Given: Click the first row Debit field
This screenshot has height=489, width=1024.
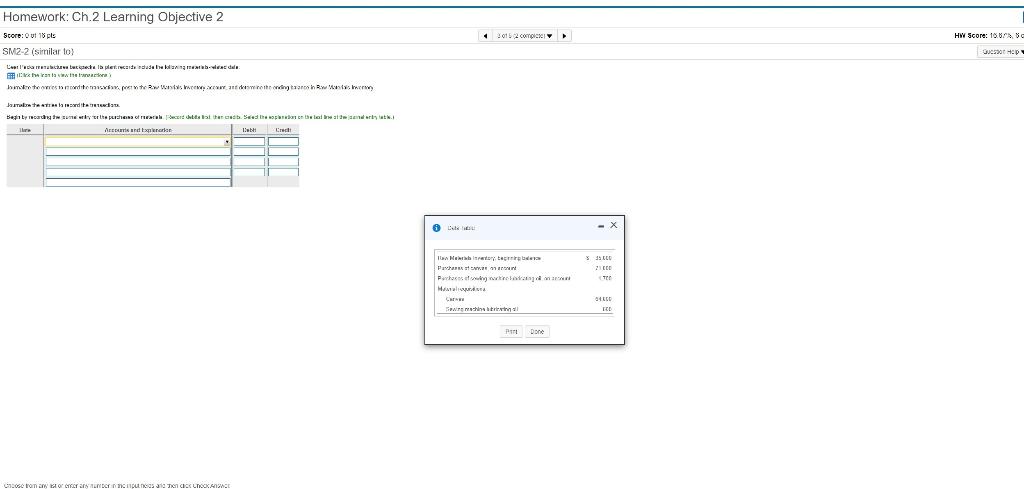Looking at the screenshot, I should click(x=249, y=142).
